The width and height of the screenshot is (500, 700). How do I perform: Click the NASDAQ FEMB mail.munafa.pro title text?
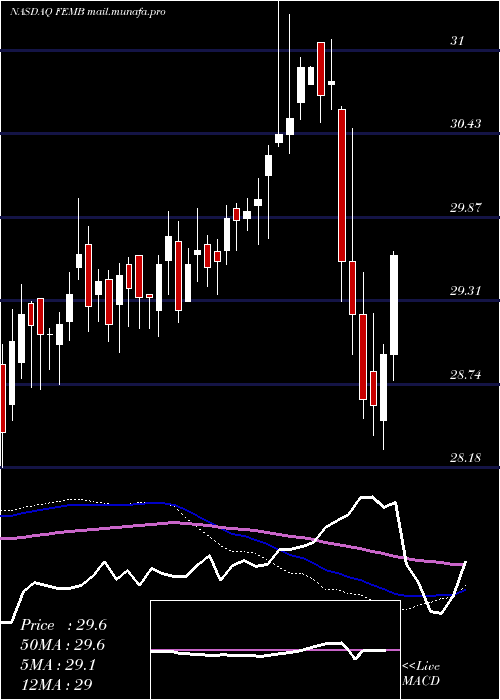coord(88,12)
